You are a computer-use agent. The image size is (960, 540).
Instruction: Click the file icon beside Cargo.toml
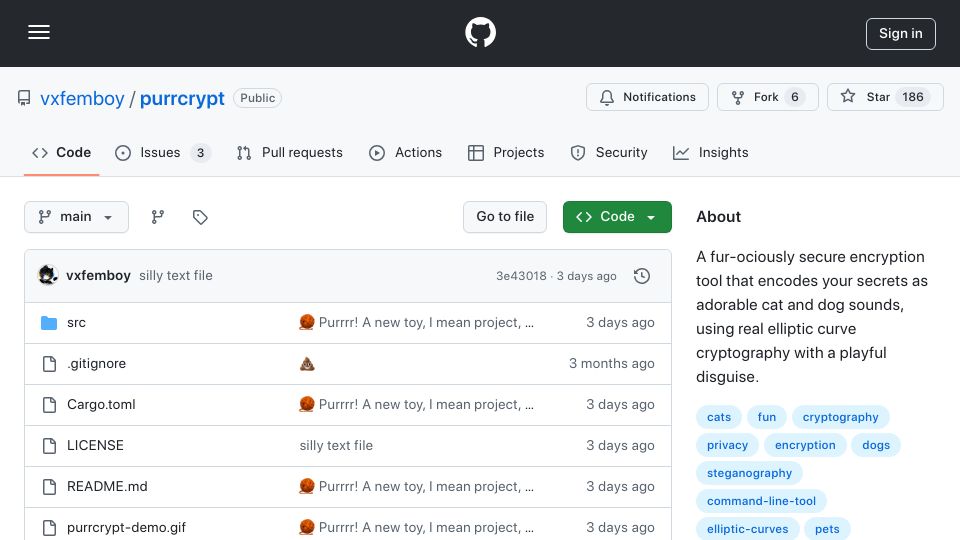(49, 405)
